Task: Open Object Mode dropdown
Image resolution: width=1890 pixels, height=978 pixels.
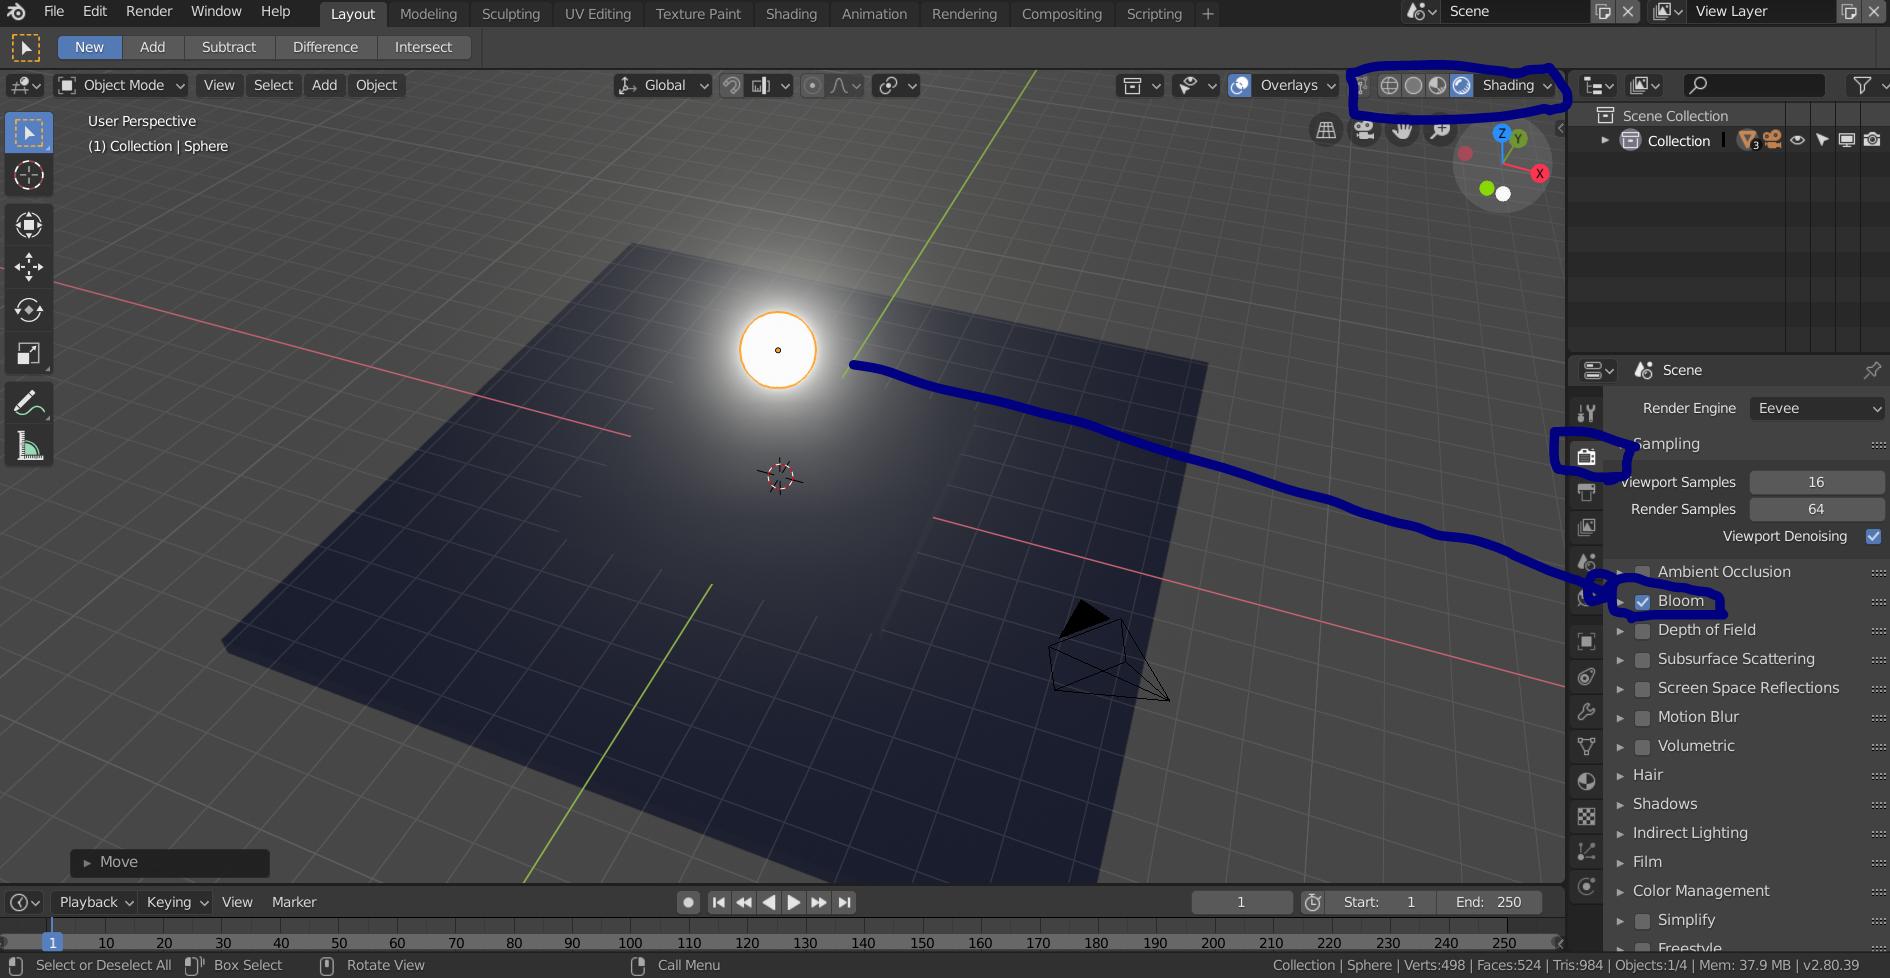Action: pyautogui.click(x=122, y=86)
